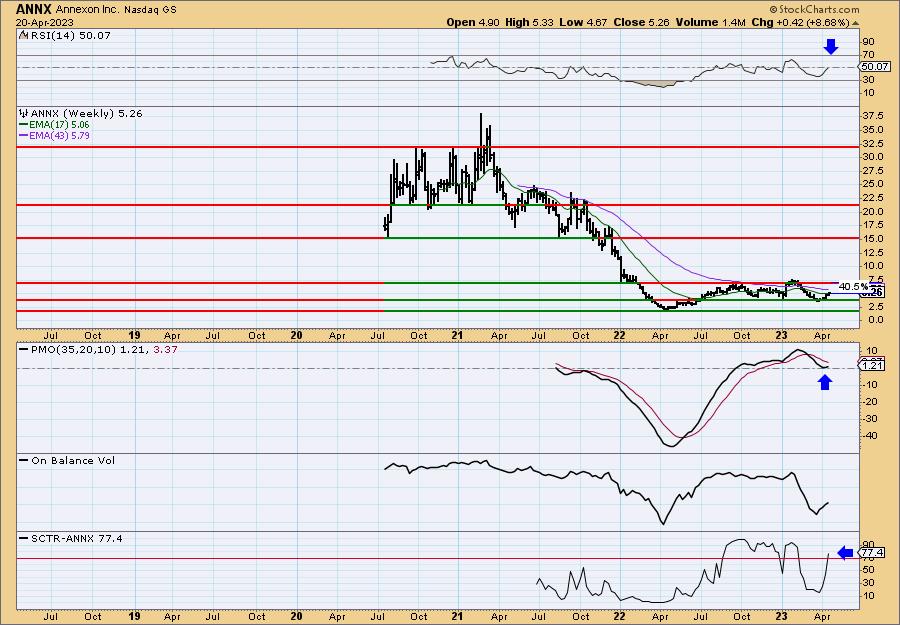This screenshot has width=900, height=625.
Task: Click the RSI(14) 50.07 indicator legend
Action: pyautogui.click(x=71, y=36)
